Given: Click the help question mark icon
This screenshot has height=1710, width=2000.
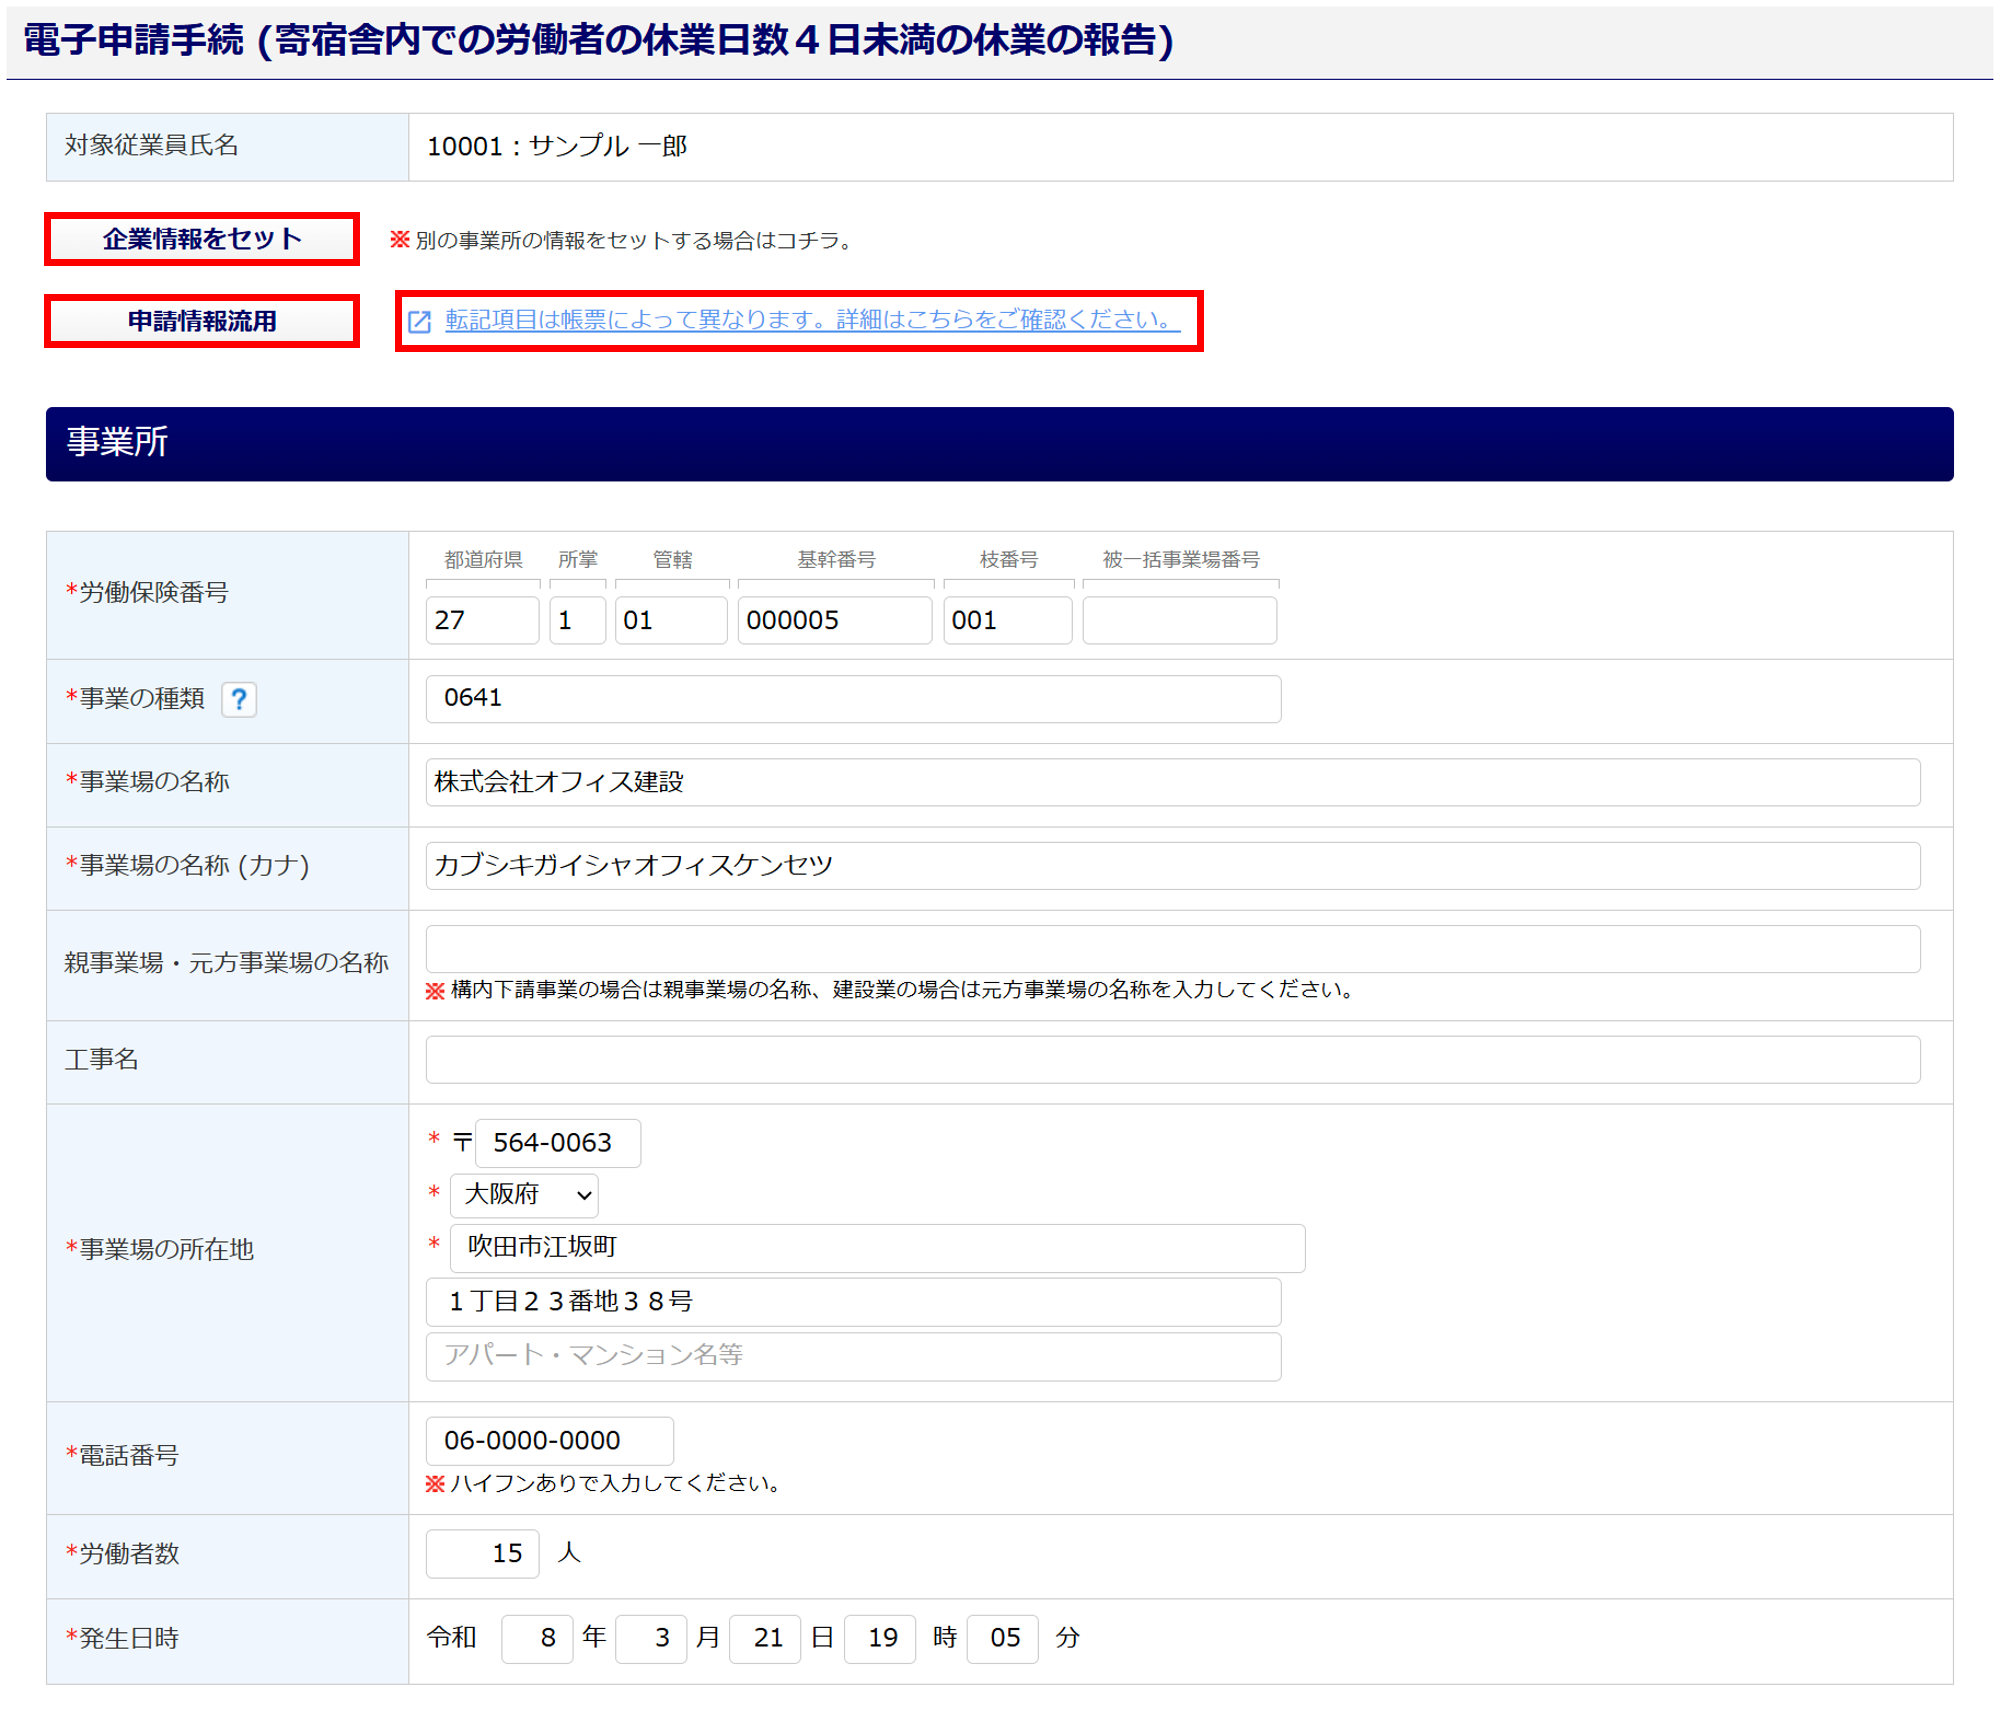Looking at the screenshot, I should pyautogui.click(x=238, y=699).
